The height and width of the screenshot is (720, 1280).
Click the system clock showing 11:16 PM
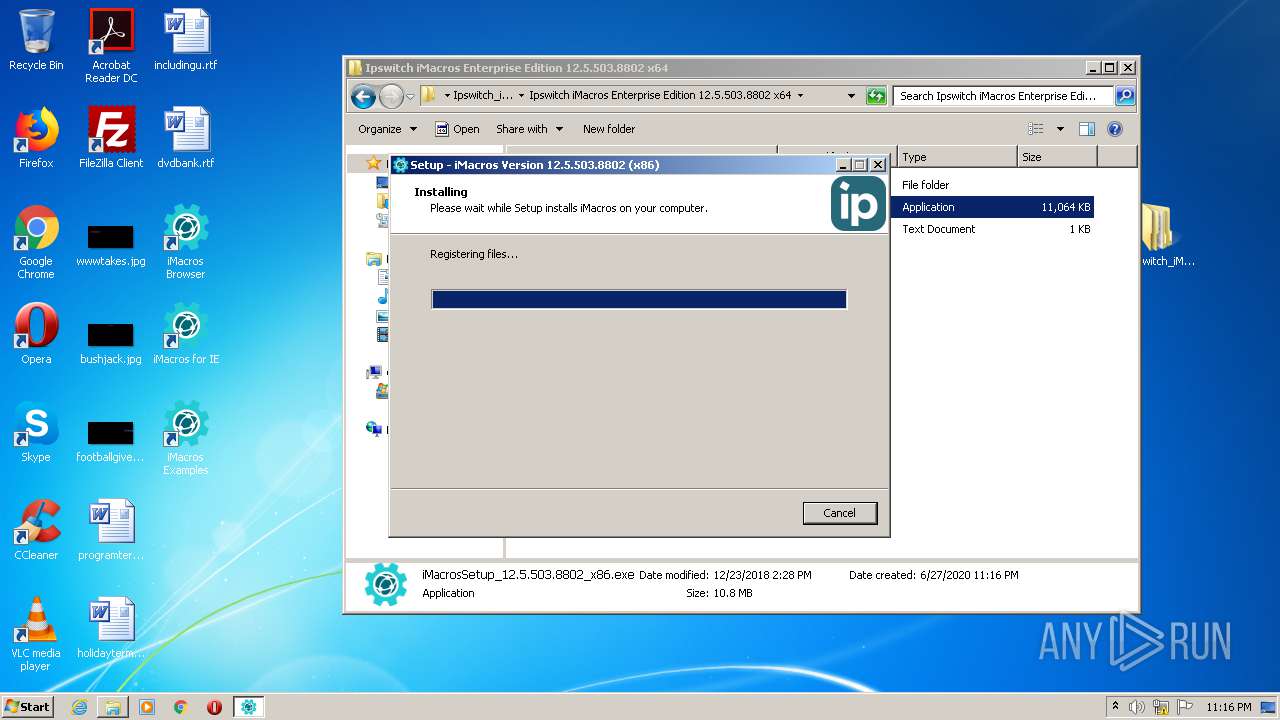click(x=1229, y=707)
